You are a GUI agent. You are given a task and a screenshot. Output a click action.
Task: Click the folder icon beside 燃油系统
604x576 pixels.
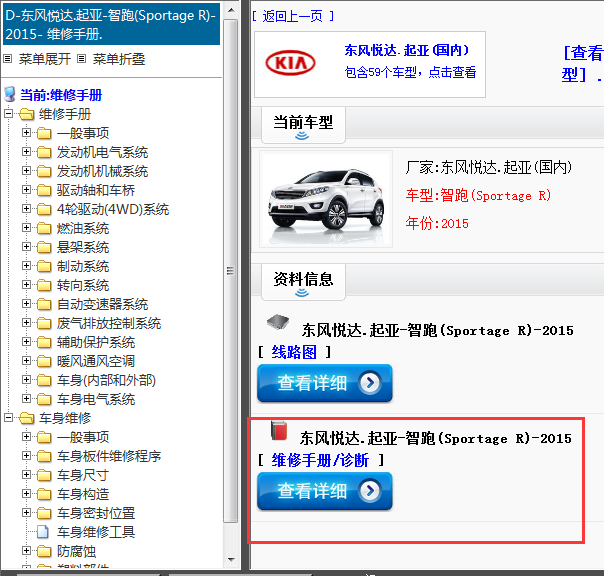pyautogui.click(x=44, y=228)
